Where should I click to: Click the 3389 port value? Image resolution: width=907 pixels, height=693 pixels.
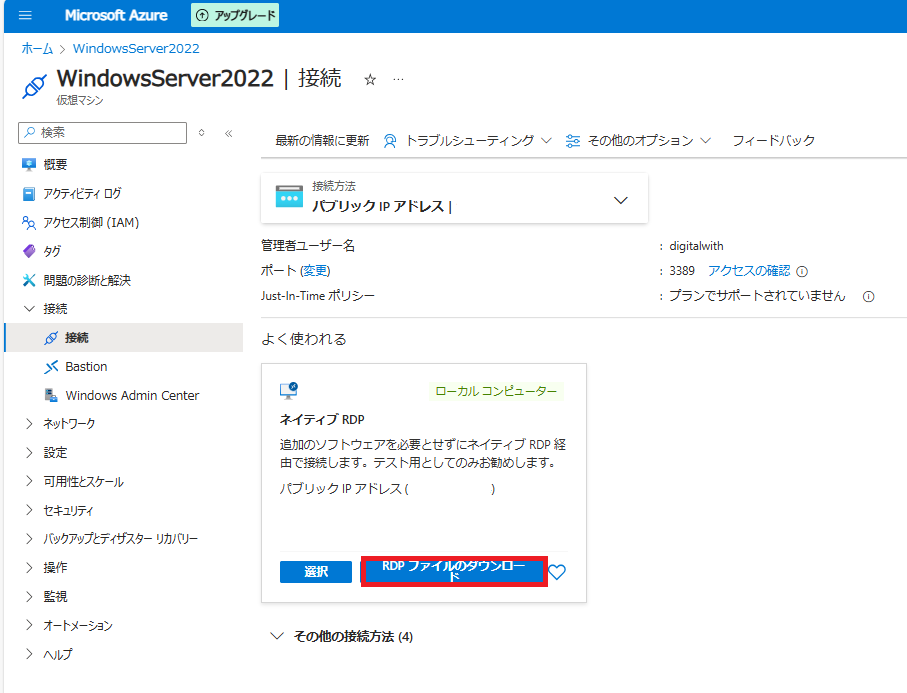[682, 271]
